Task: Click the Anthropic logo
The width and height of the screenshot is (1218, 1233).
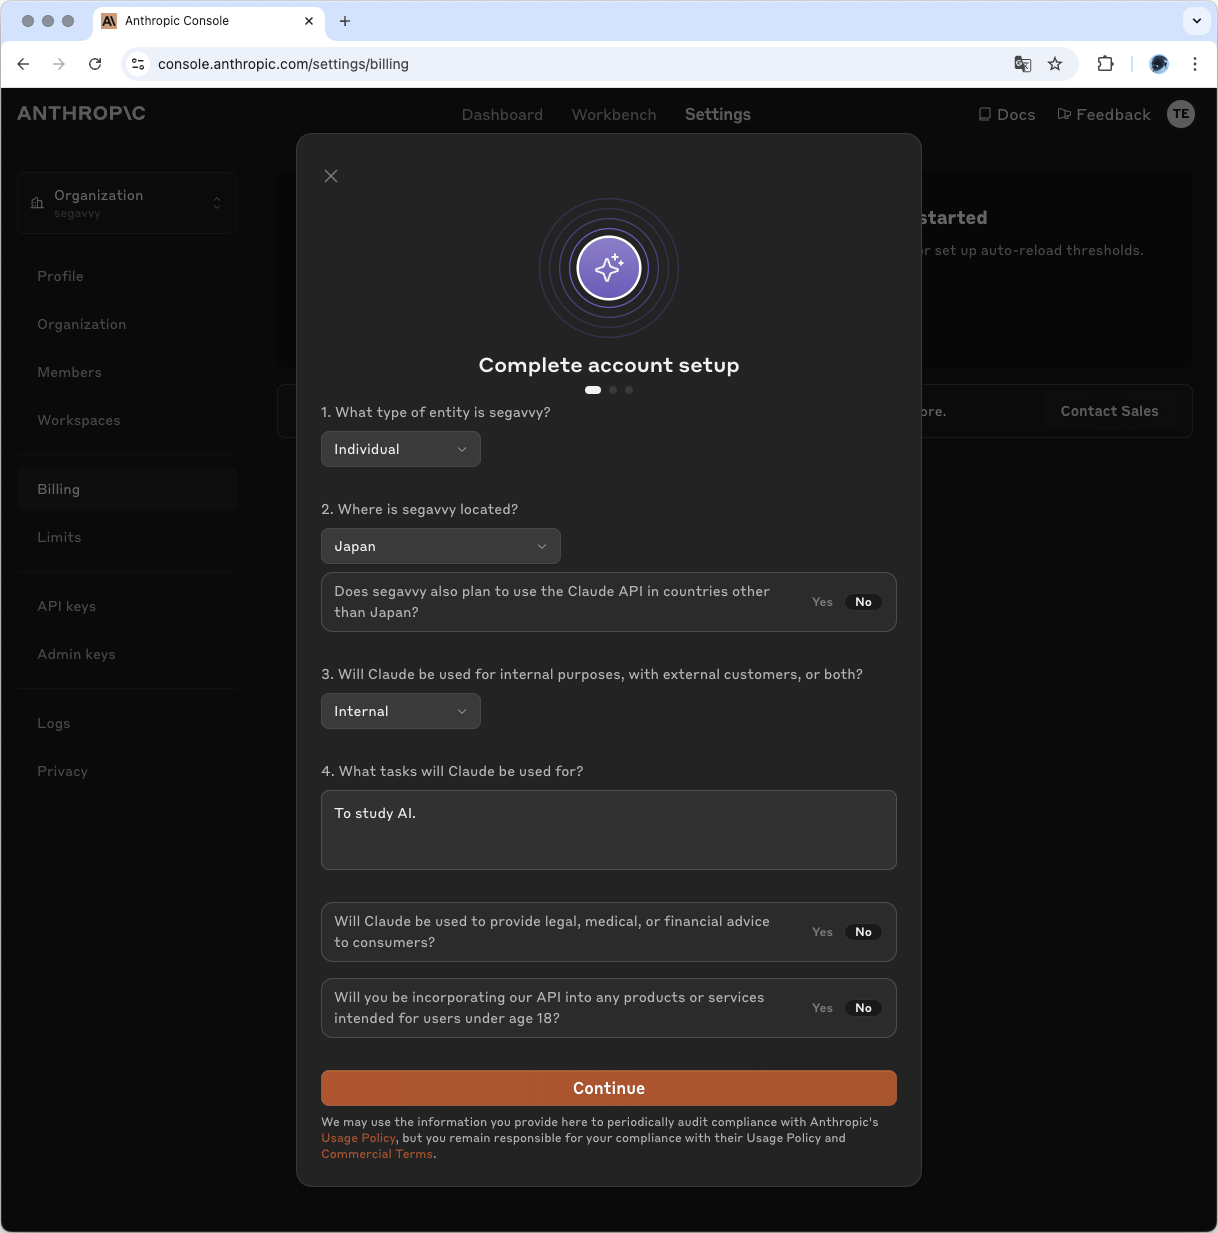Action: tap(82, 114)
